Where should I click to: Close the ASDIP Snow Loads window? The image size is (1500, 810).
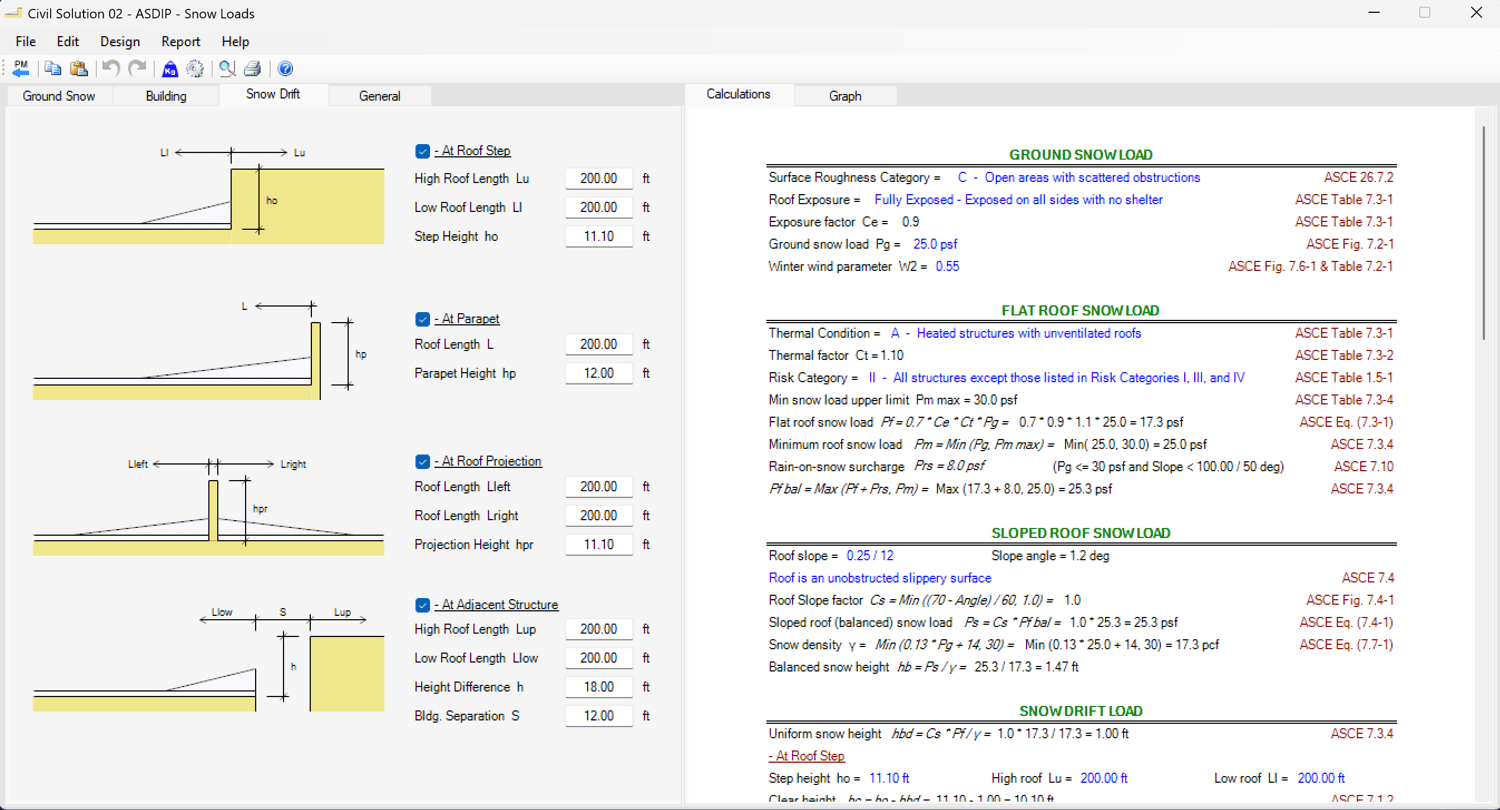click(1476, 13)
